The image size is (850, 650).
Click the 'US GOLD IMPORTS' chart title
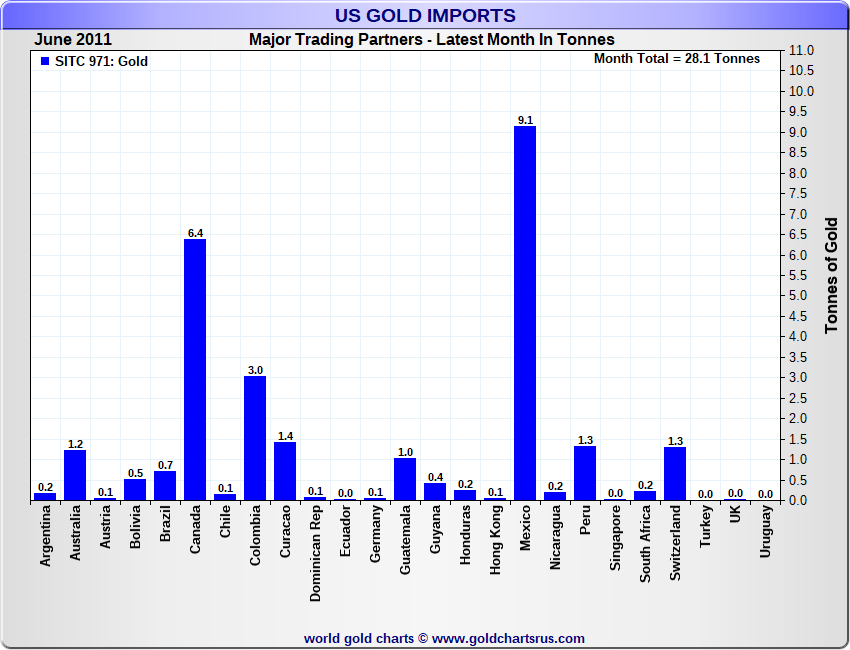pyautogui.click(x=425, y=15)
